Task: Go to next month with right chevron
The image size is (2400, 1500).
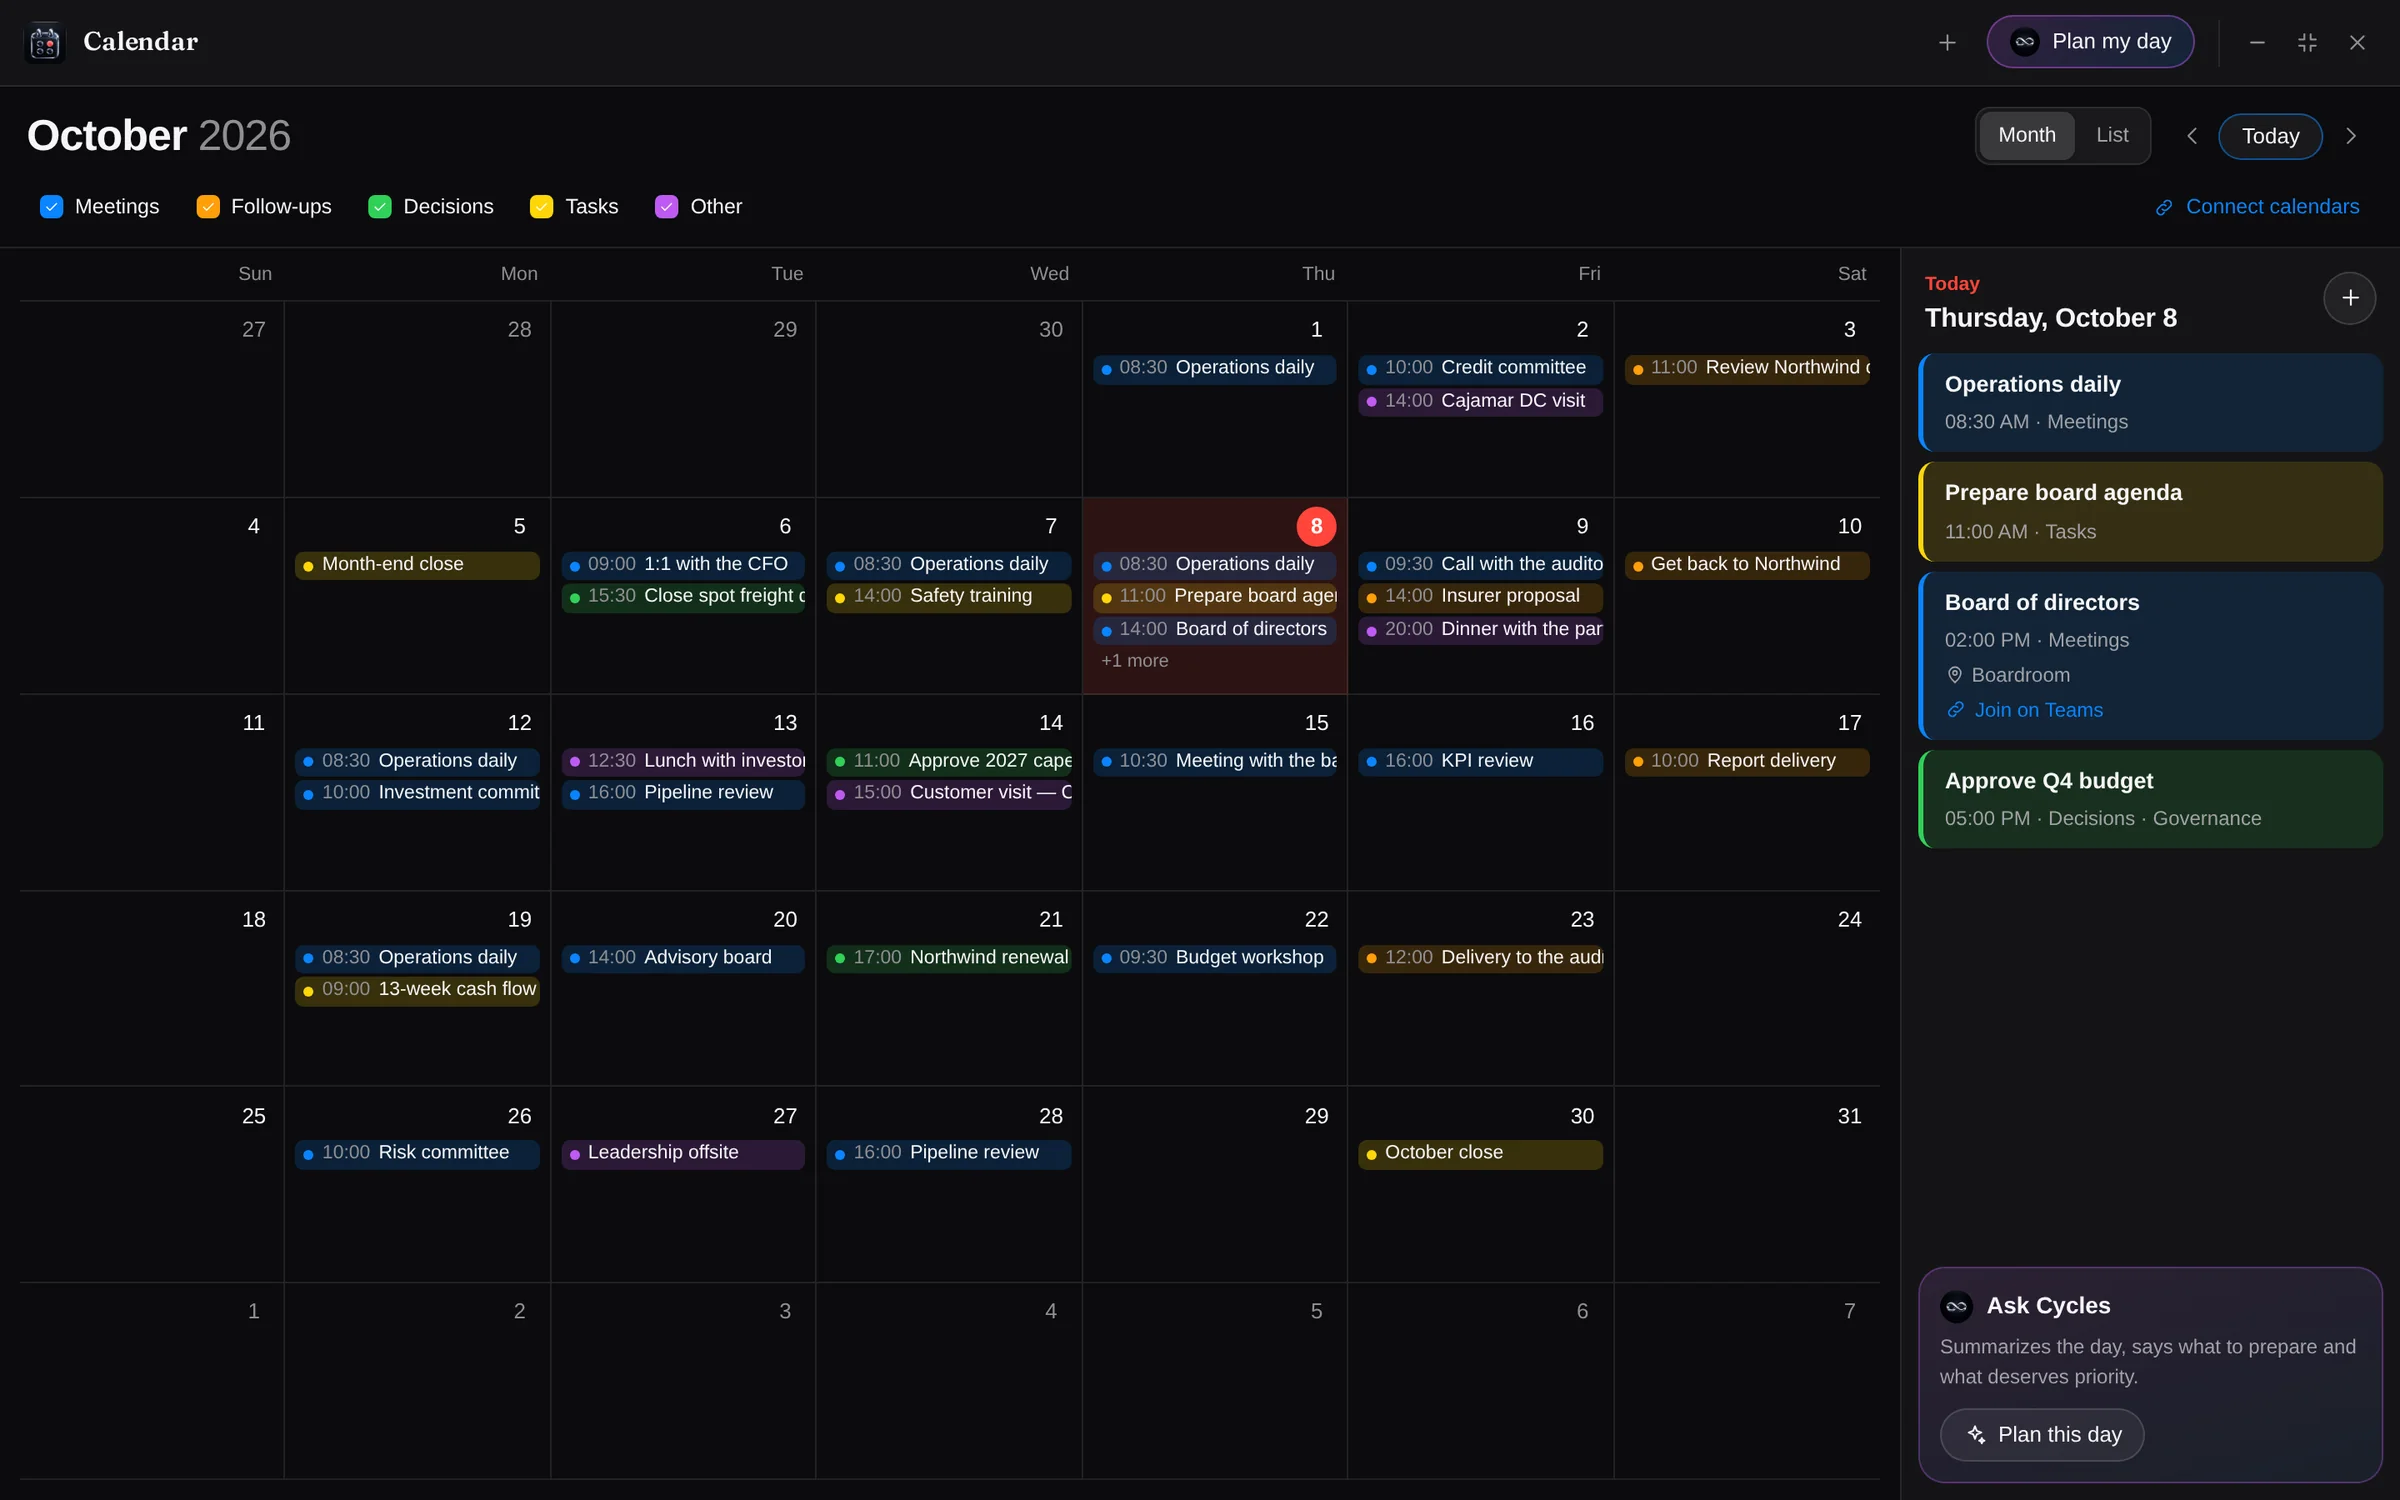Action: click(x=2351, y=136)
